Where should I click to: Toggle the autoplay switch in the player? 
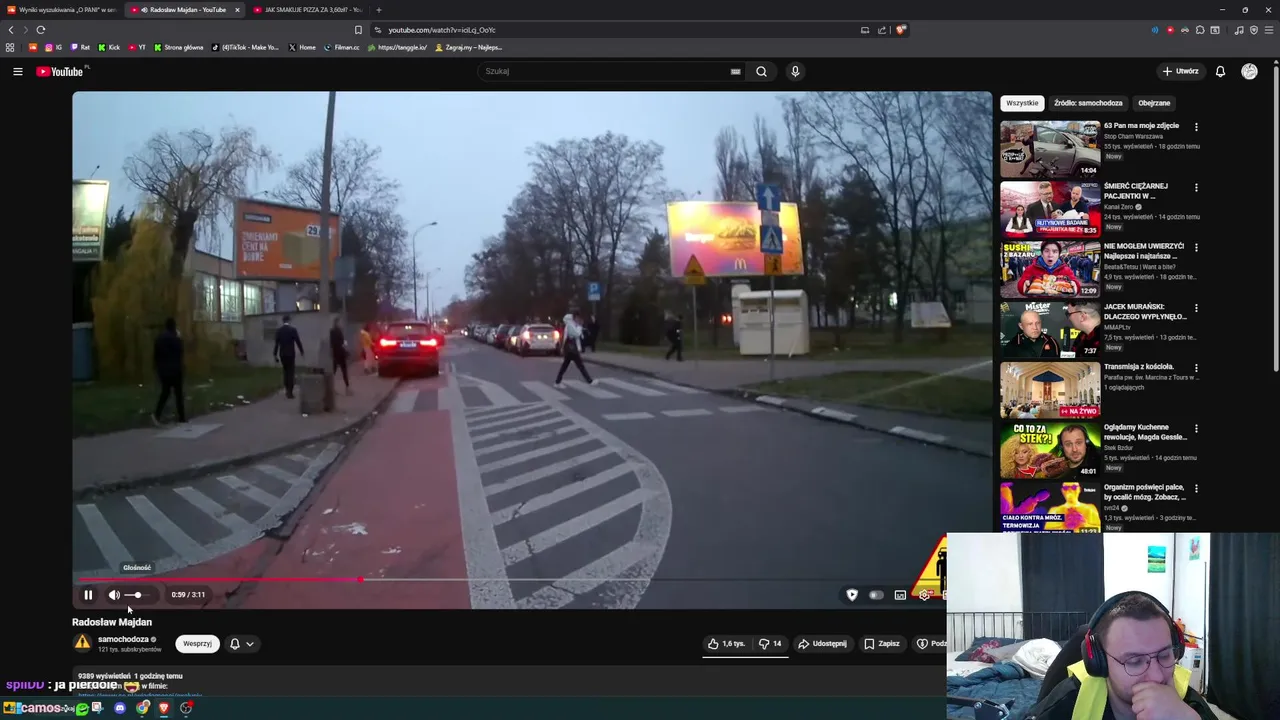876,595
